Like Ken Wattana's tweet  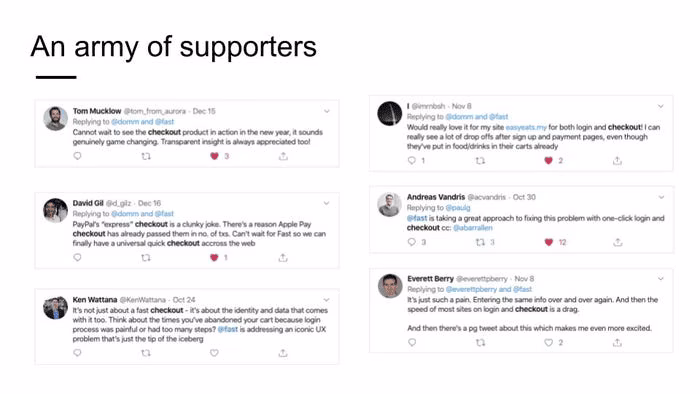[214, 353]
